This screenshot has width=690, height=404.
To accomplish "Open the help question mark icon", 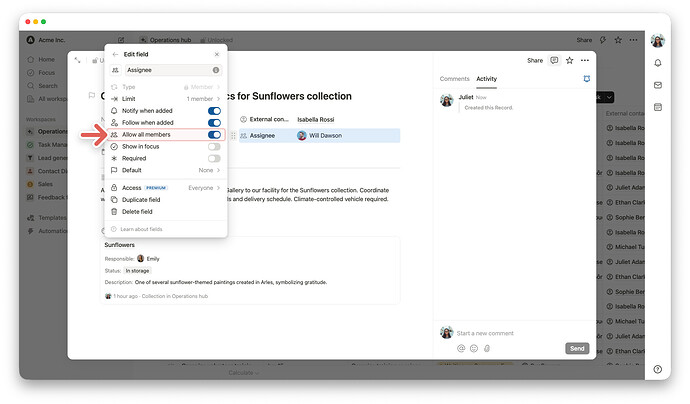I will coord(658,370).
